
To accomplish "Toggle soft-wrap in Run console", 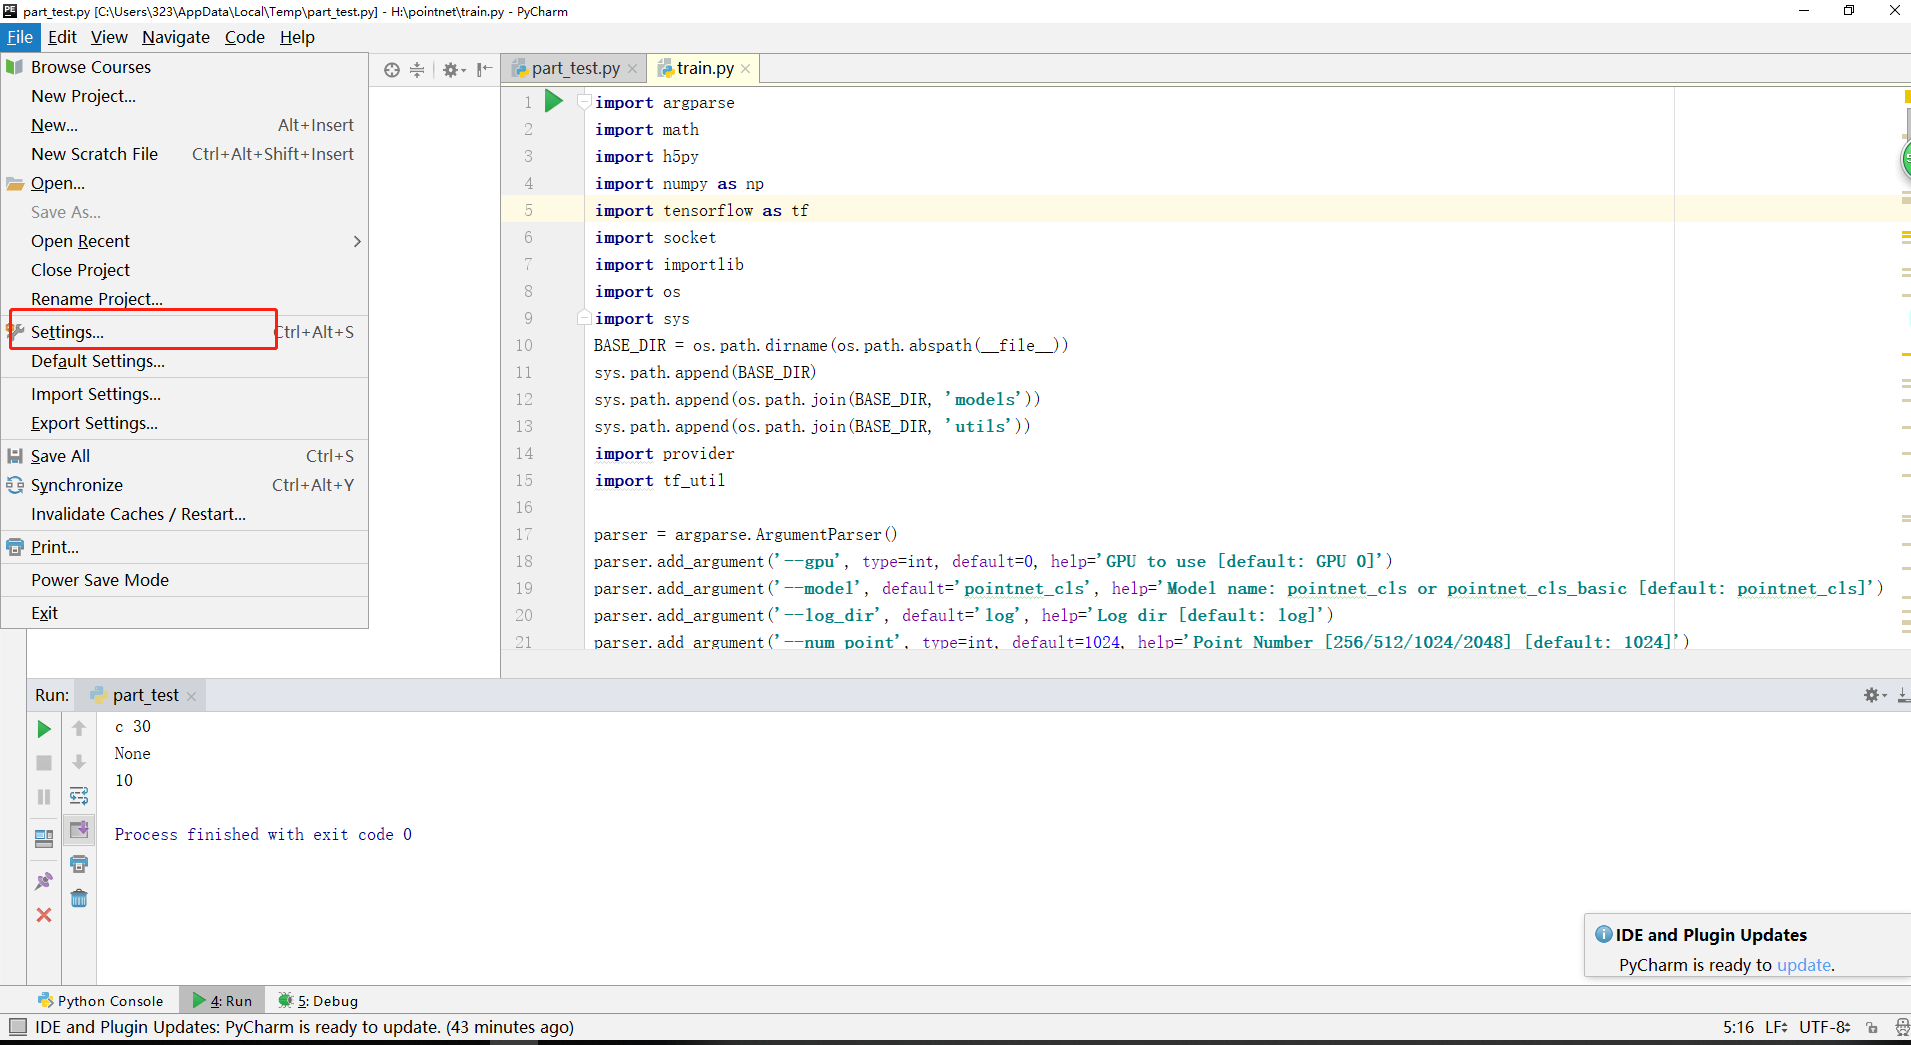I will (x=79, y=797).
